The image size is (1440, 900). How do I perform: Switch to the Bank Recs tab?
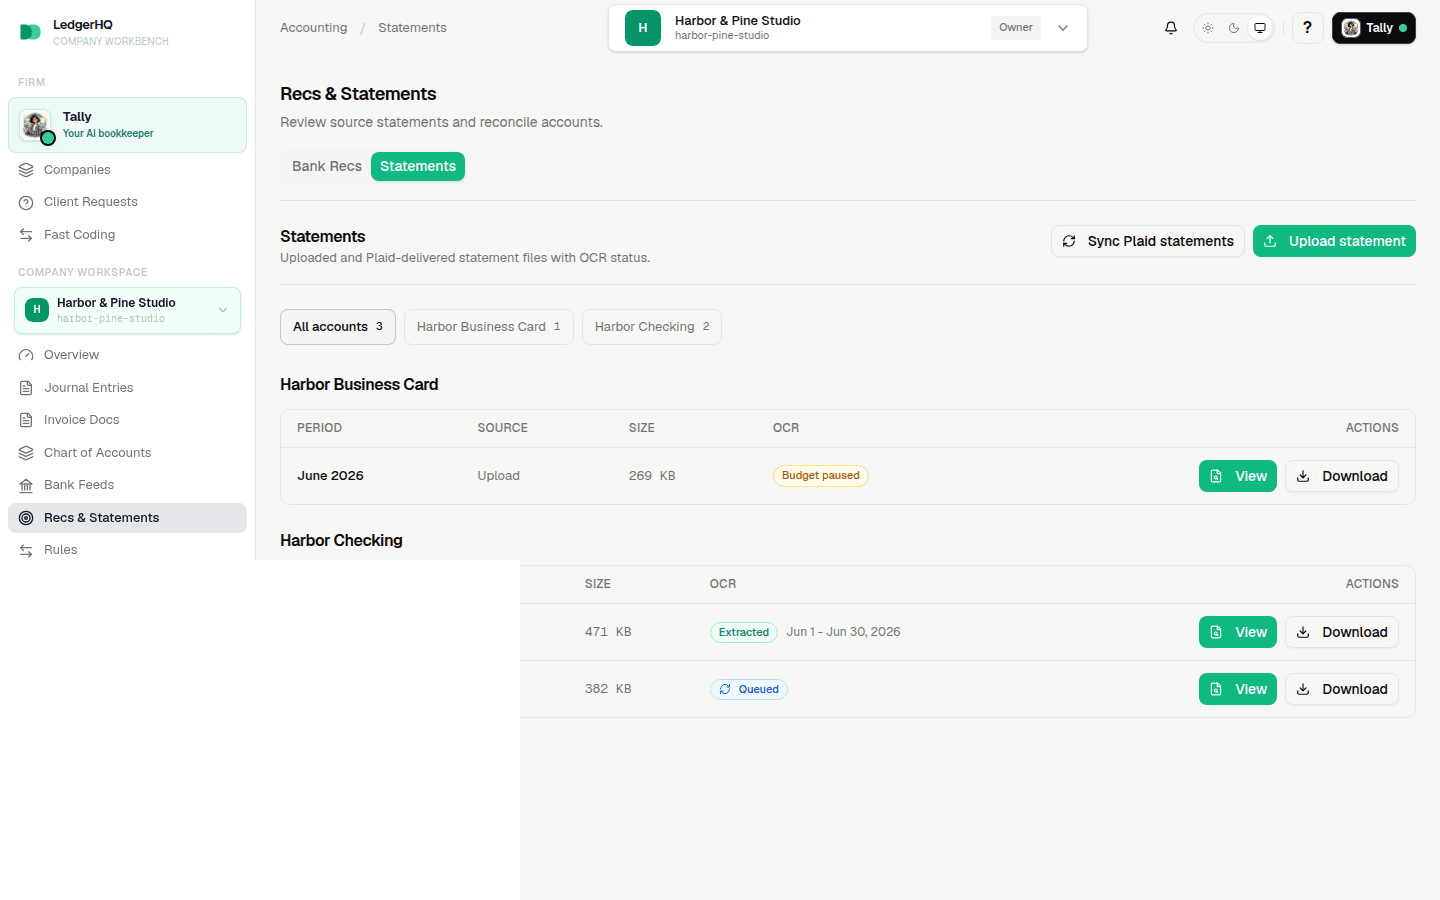click(x=327, y=166)
